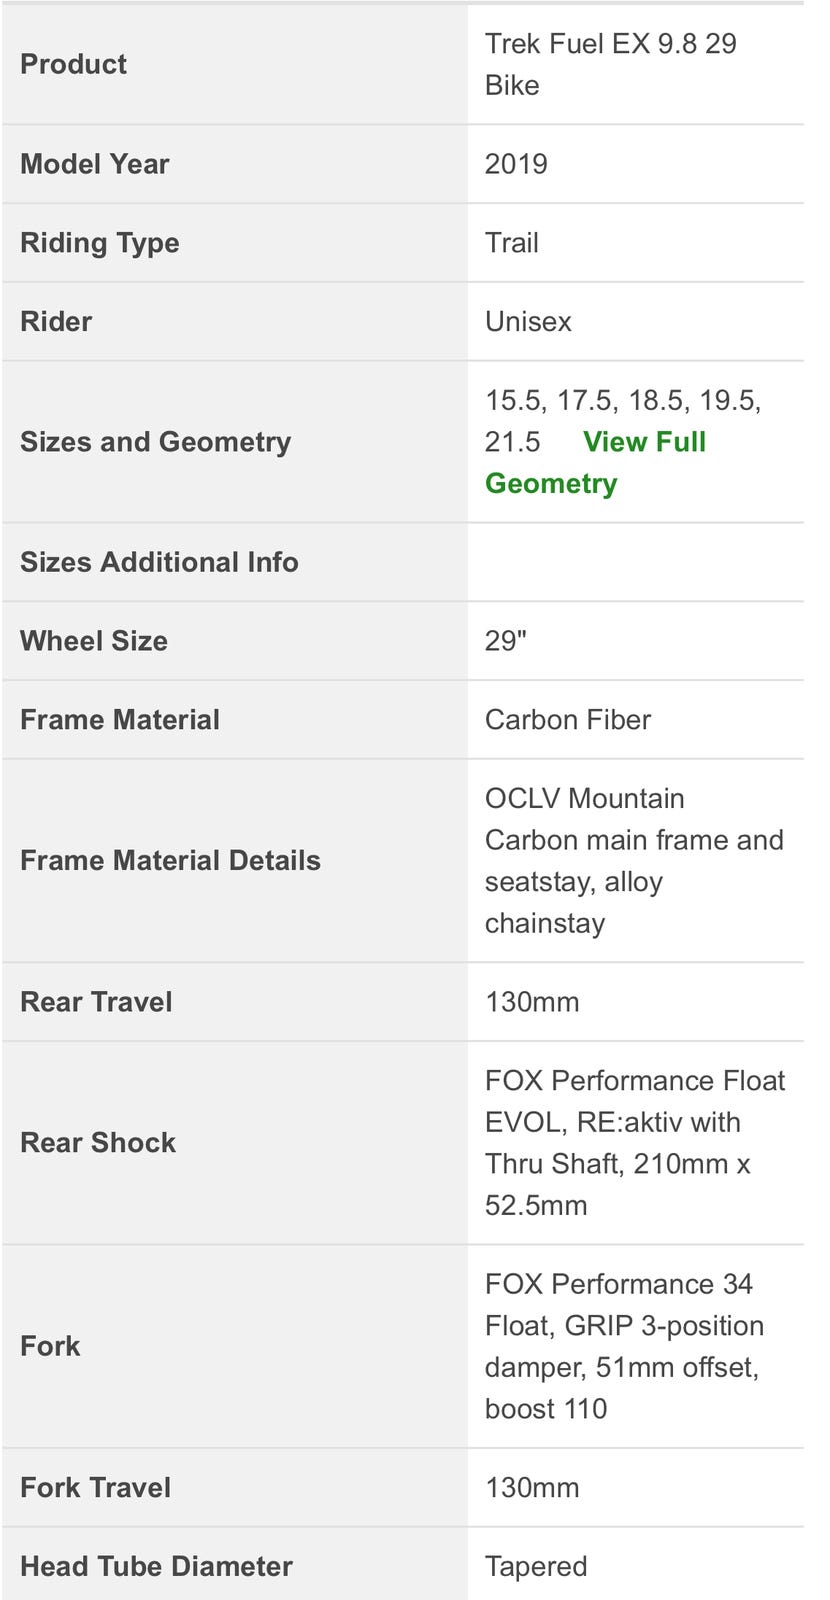The width and height of the screenshot is (830, 1600).
Task: Select the Carbon Fiber frame material value
Action: click(568, 720)
